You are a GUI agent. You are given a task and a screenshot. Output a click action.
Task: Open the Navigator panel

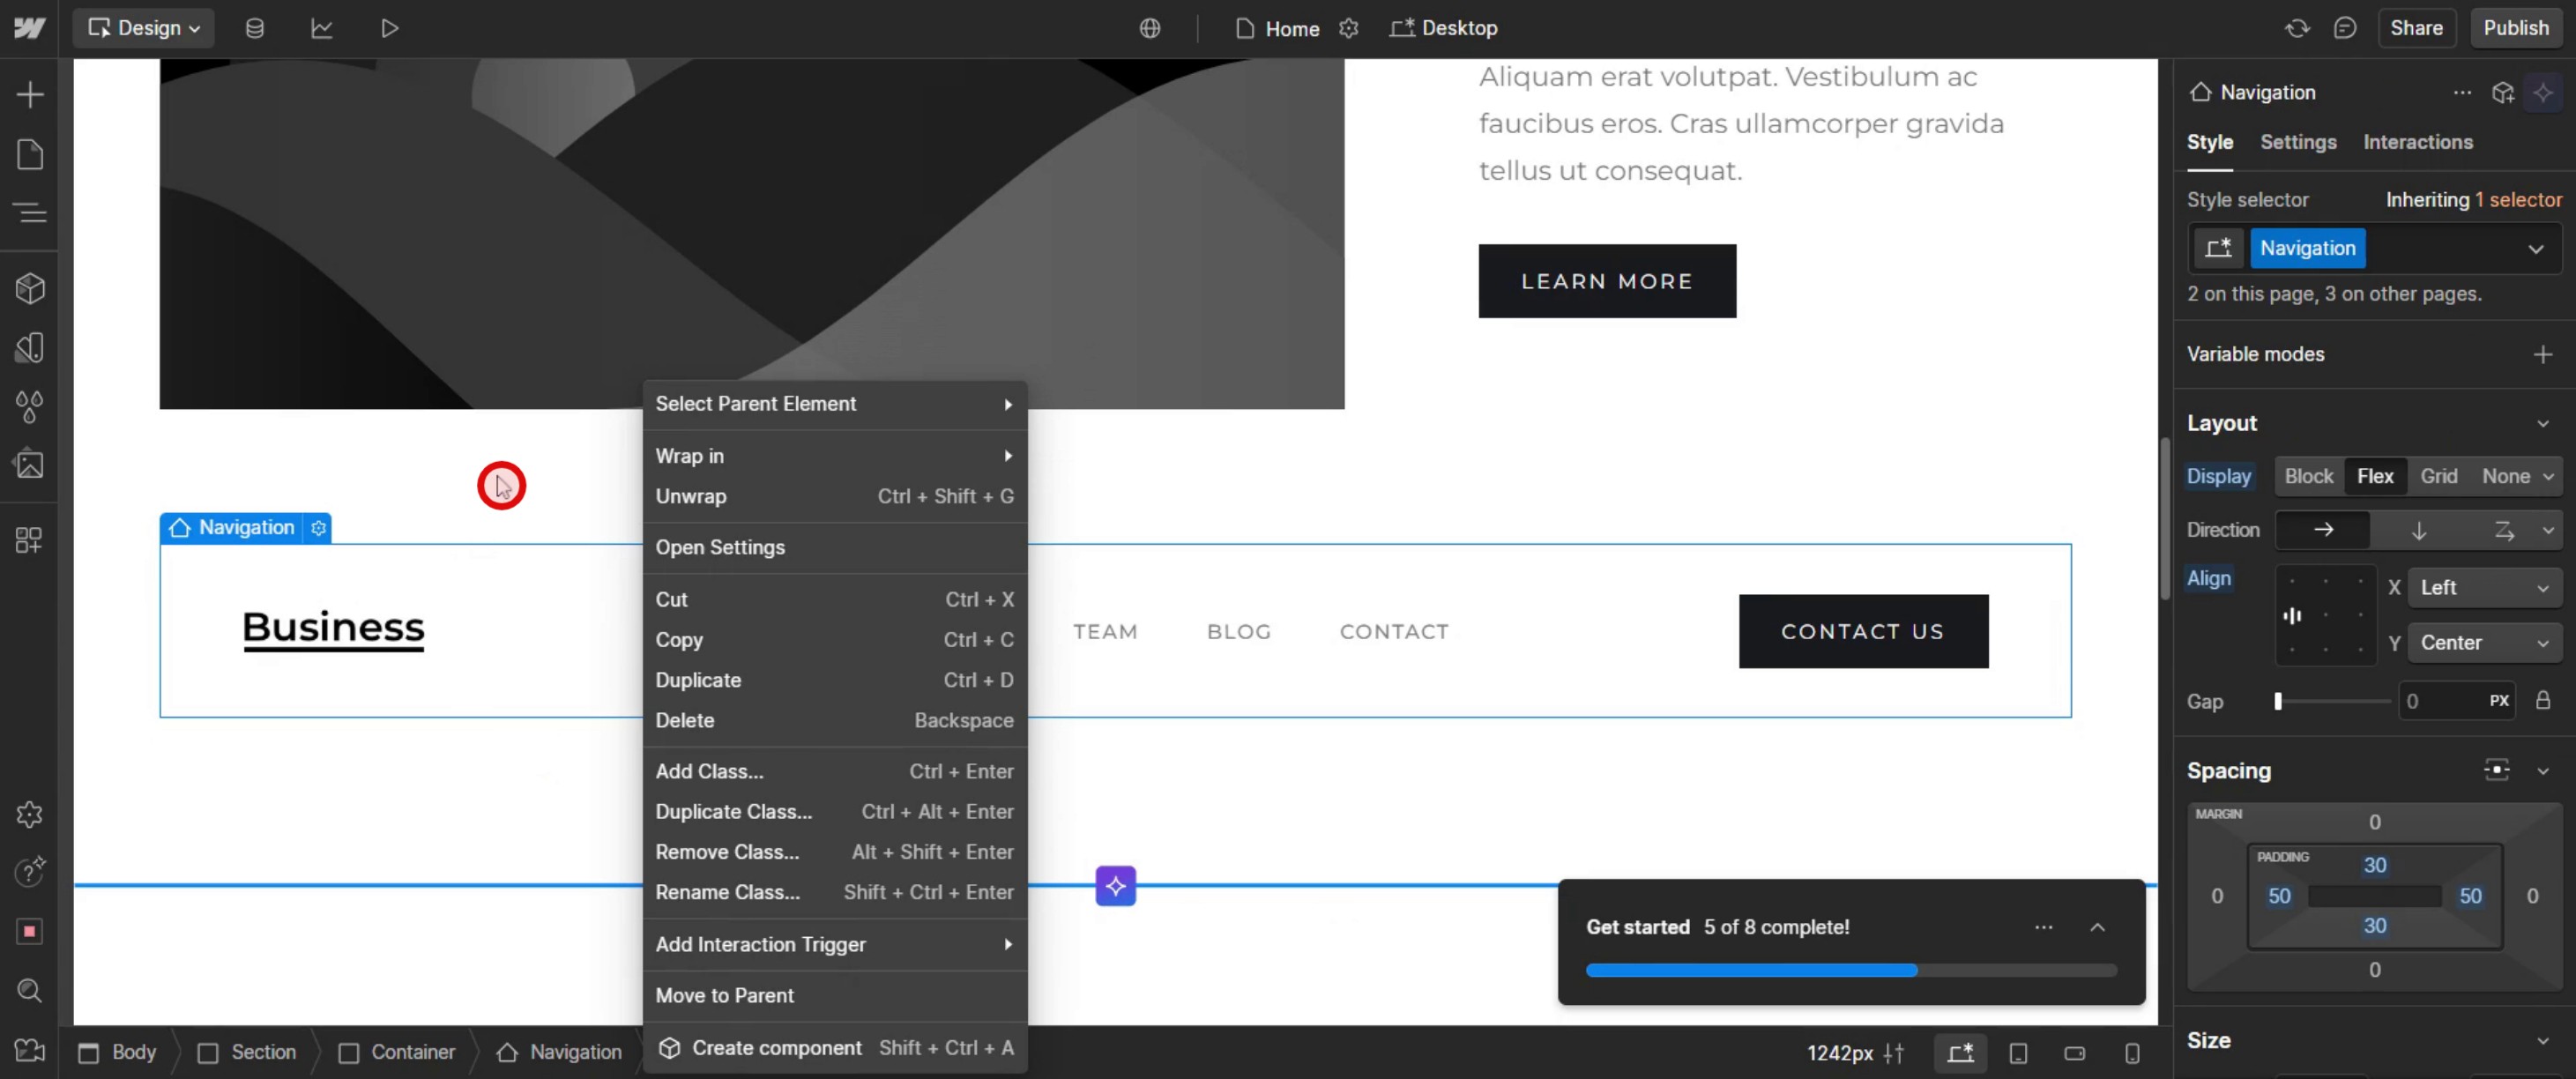[30, 213]
